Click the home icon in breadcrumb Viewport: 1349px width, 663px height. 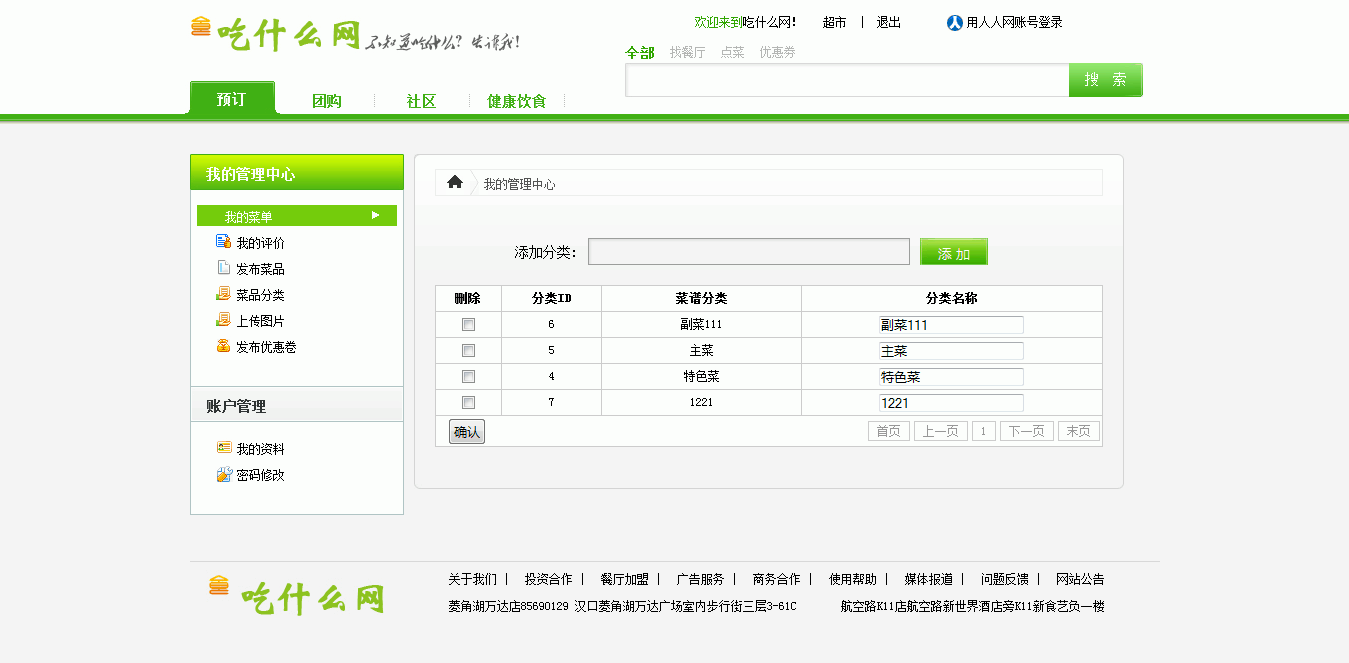click(455, 182)
